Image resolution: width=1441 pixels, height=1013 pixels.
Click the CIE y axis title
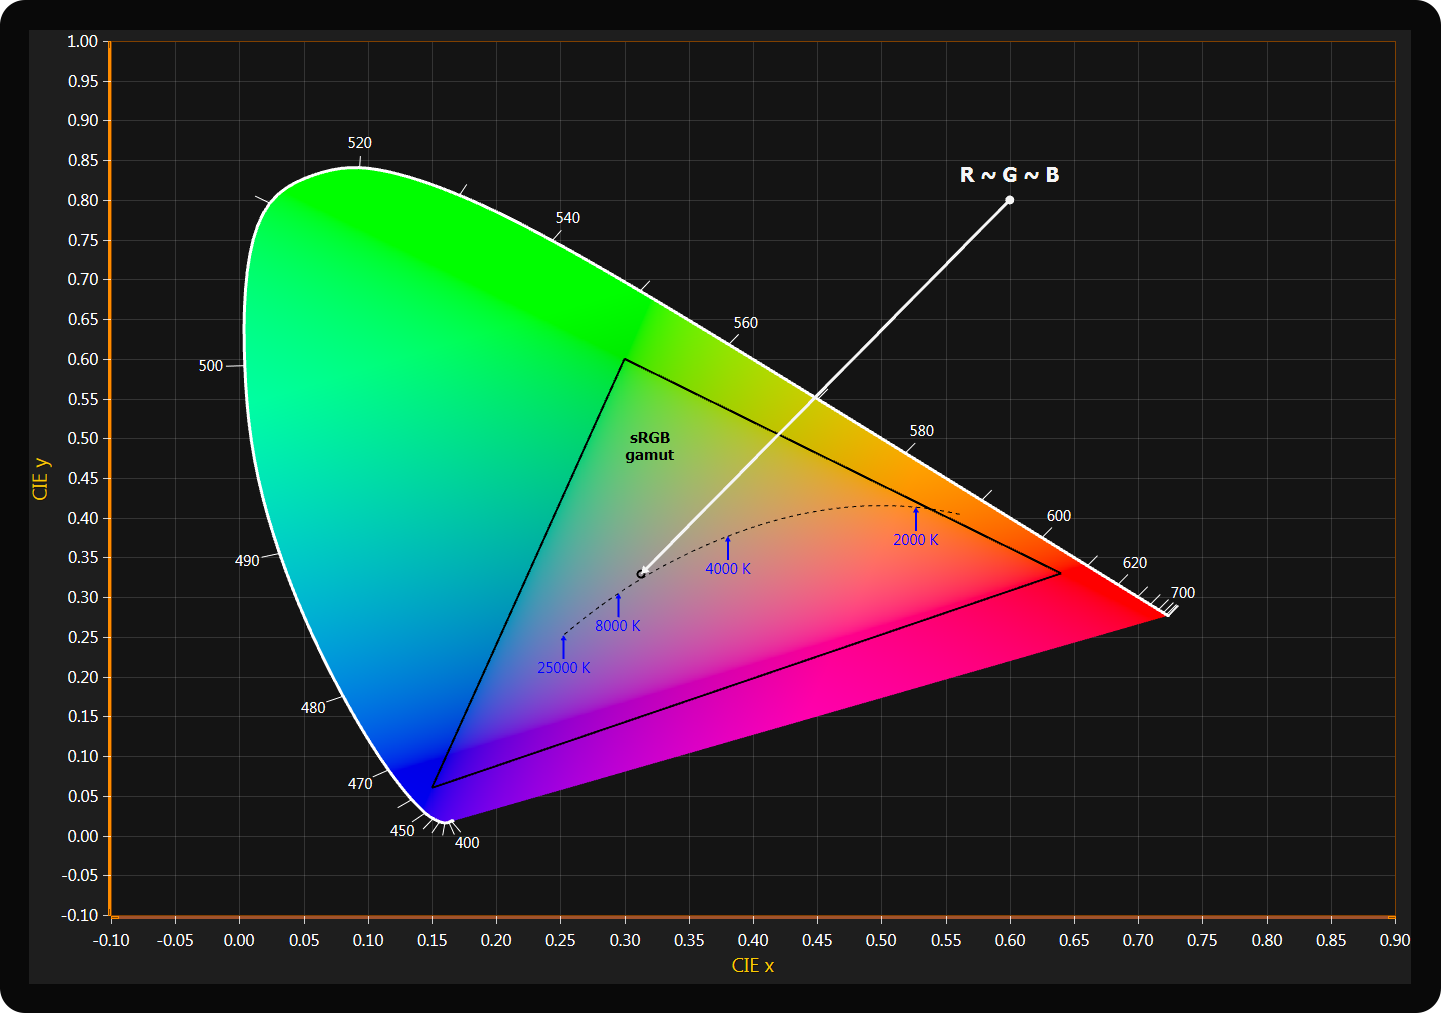point(41,479)
